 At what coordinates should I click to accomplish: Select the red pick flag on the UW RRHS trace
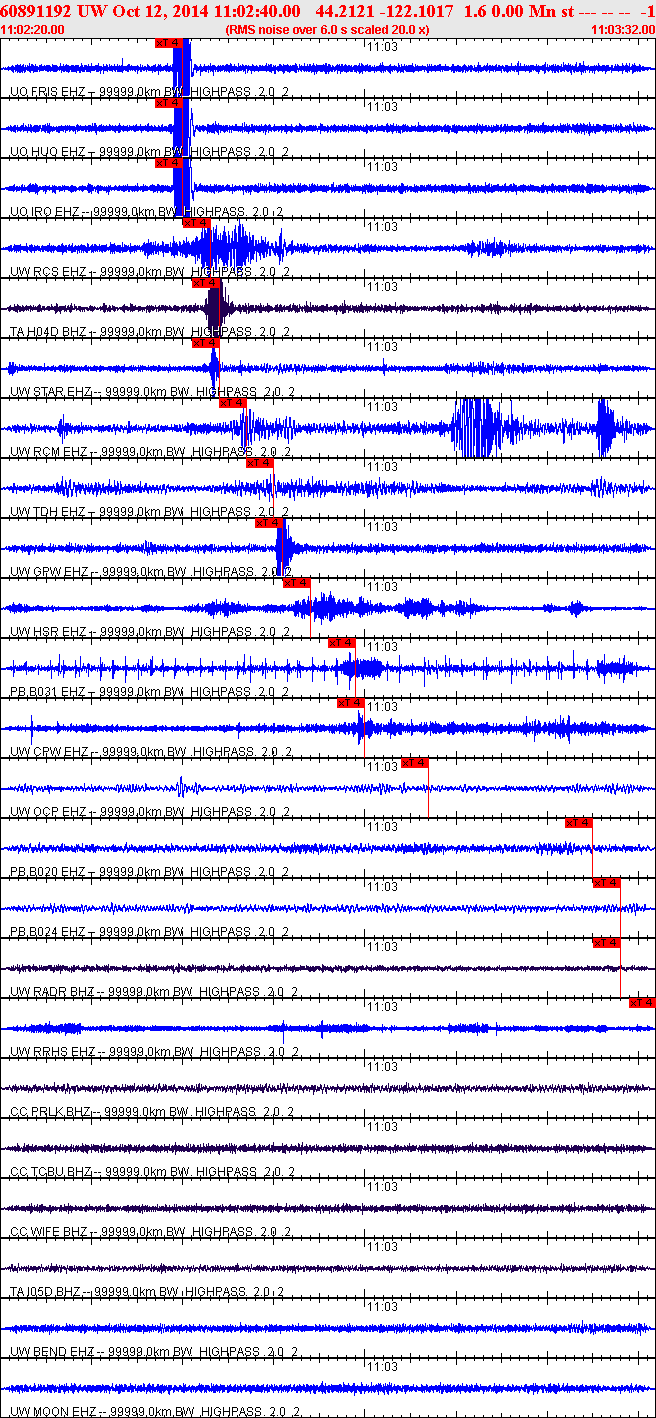click(x=641, y=1003)
